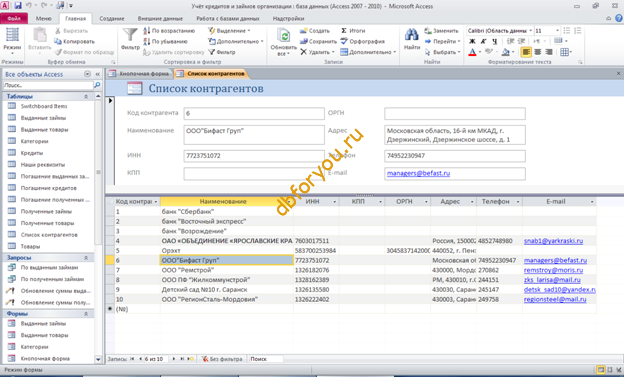Viewport: 624px width, 377px height.
Task: Open font color A dropdown
Action: (x=480, y=52)
